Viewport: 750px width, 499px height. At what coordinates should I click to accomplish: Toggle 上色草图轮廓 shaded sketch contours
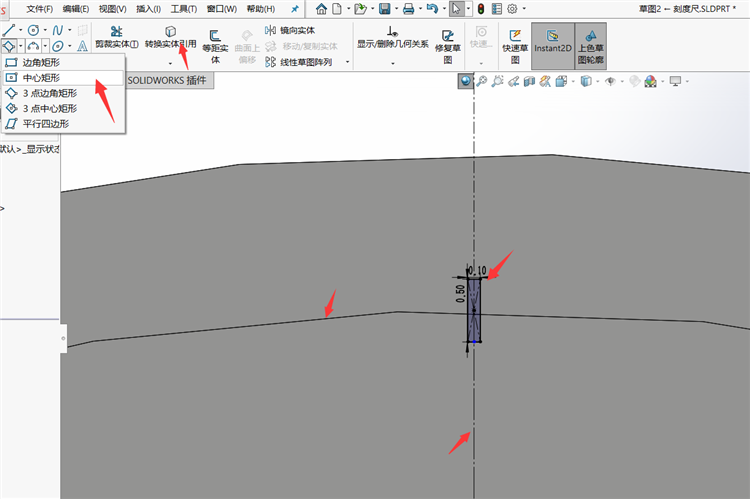[591, 46]
